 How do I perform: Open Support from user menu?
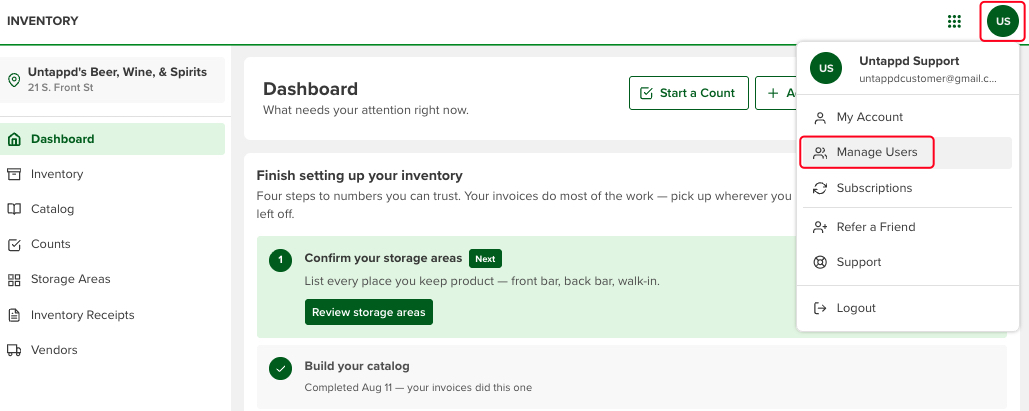(x=906, y=263)
